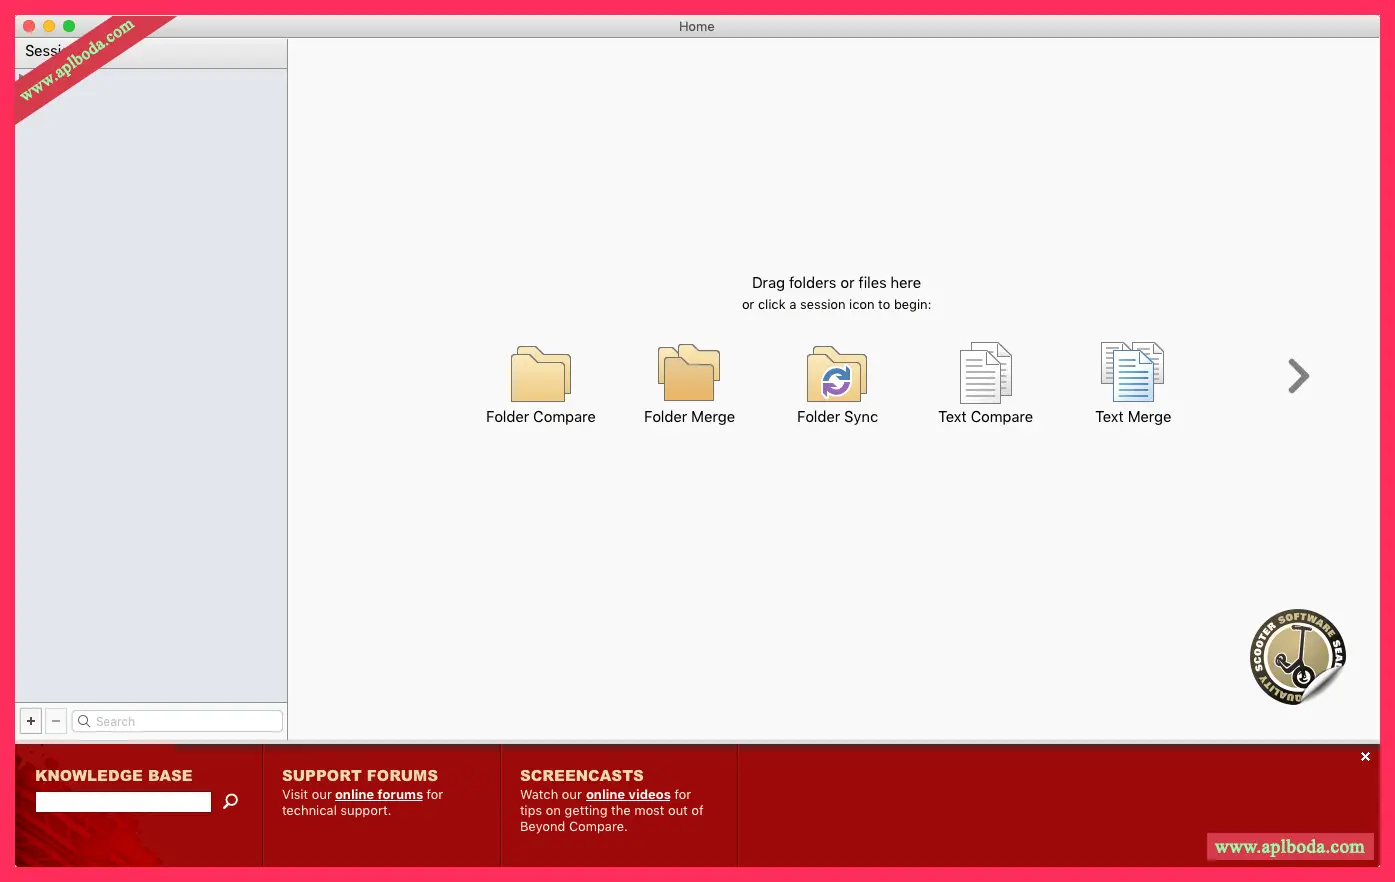This screenshot has width=1395, height=882.
Task: Click the Knowledge Base search text box
Action: point(123,802)
